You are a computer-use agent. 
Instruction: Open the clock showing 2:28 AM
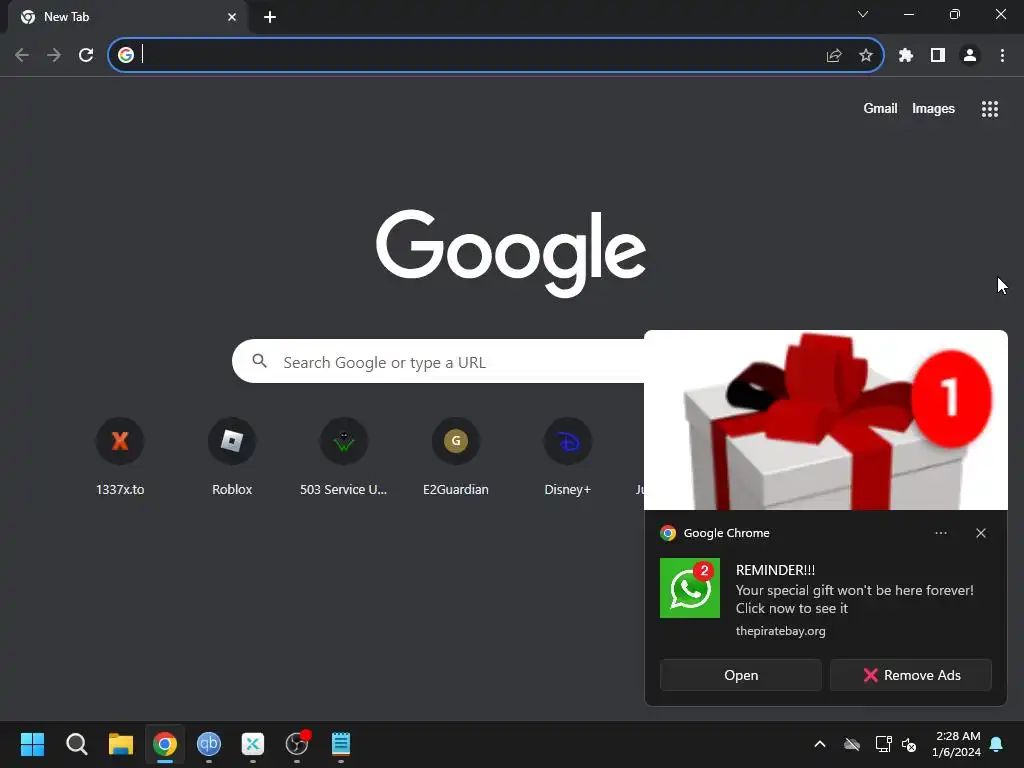tap(957, 744)
